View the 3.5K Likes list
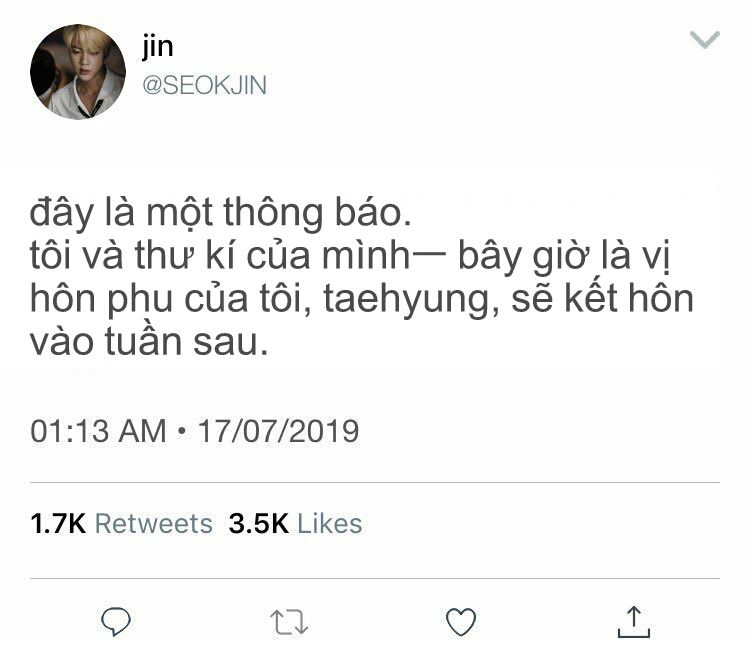750x669 pixels. pyautogui.click(x=295, y=523)
